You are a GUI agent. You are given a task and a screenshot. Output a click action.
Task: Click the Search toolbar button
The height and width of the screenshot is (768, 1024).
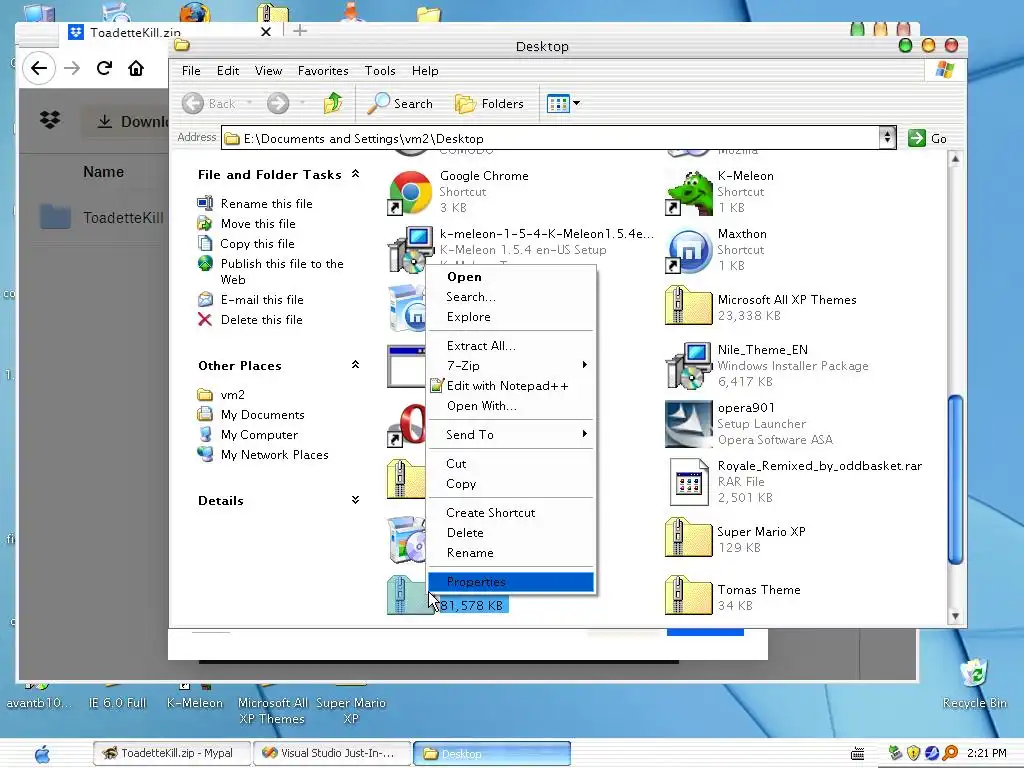(x=400, y=103)
